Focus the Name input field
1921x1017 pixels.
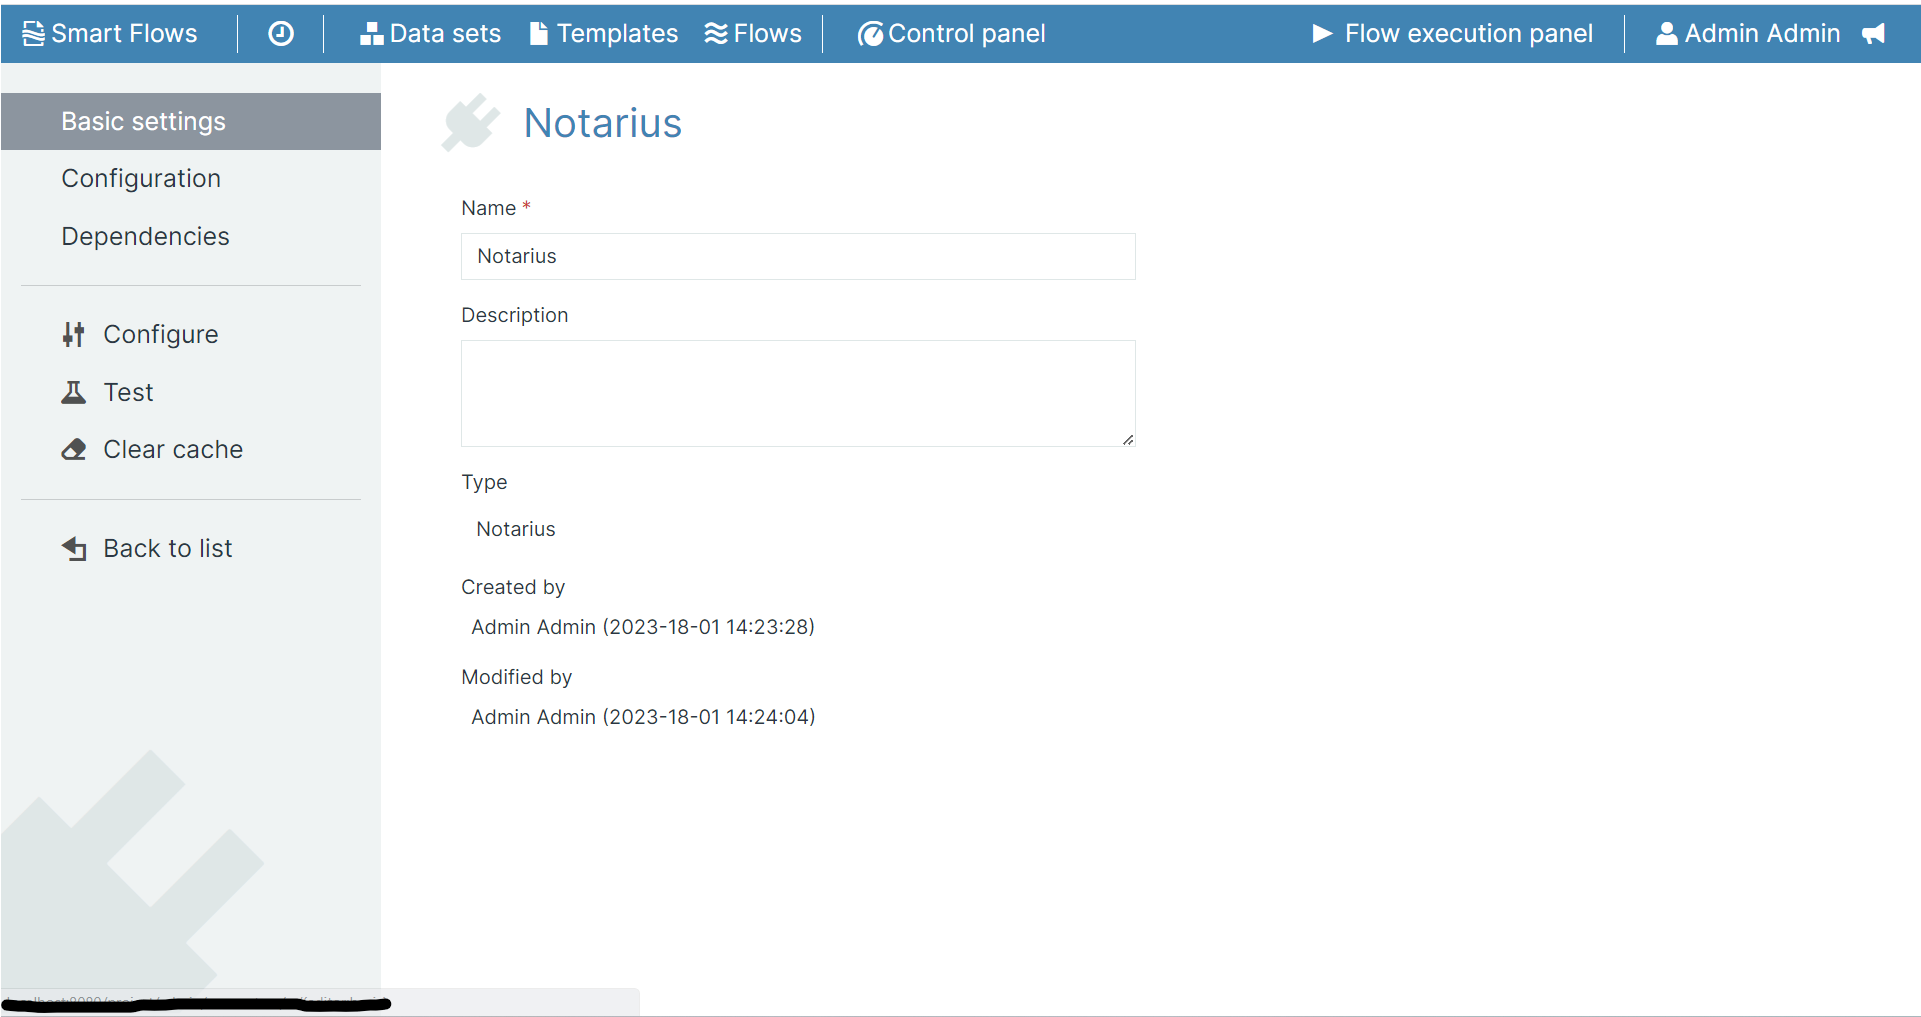point(798,256)
